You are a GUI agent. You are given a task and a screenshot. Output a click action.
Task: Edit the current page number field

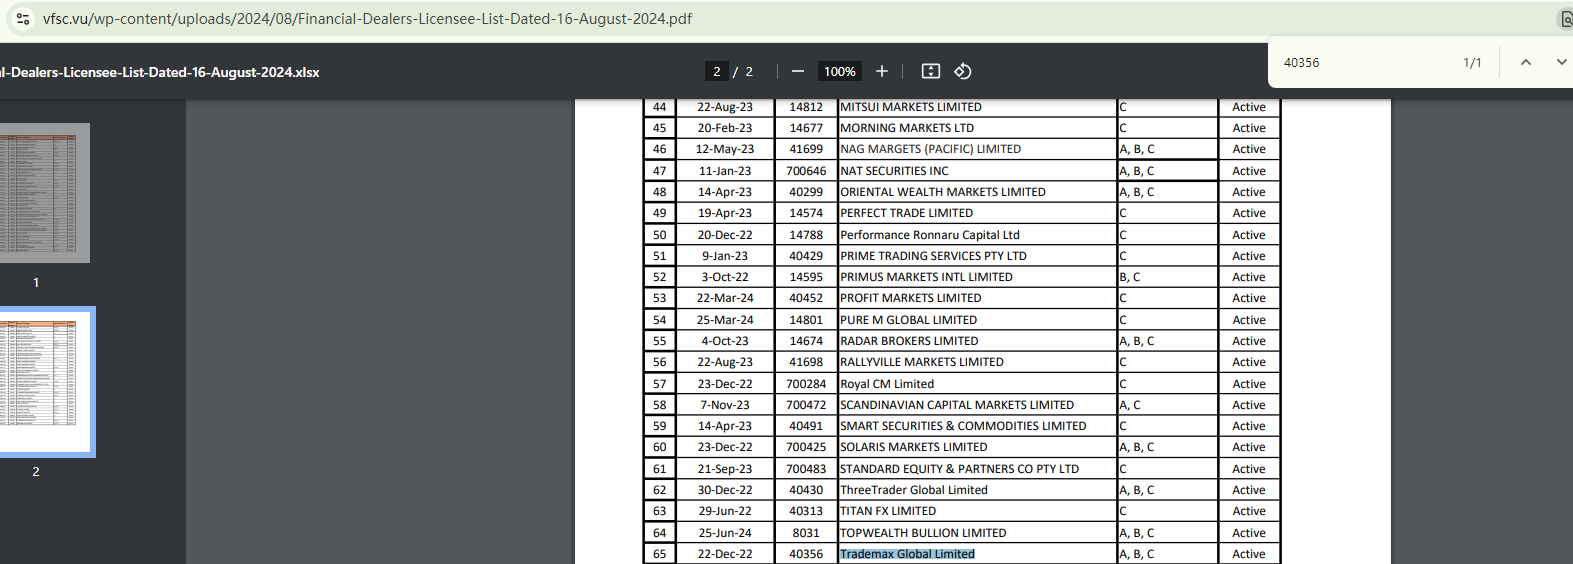[x=716, y=71]
